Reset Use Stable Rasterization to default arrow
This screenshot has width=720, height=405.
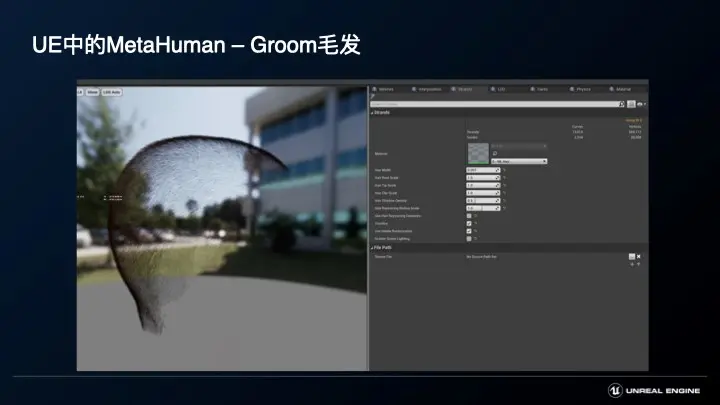click(x=475, y=231)
